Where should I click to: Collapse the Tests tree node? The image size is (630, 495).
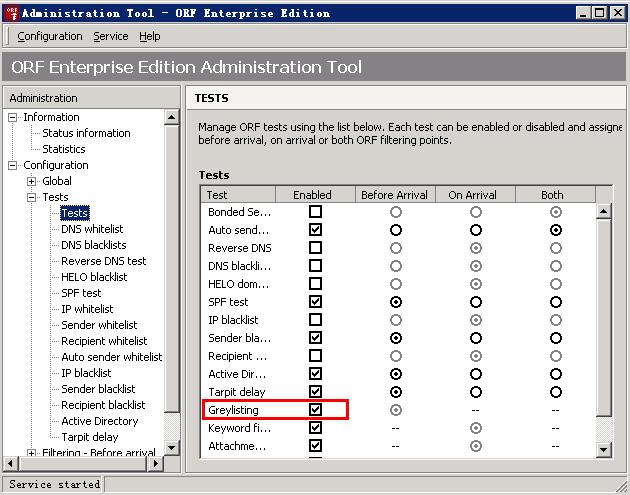[32, 197]
